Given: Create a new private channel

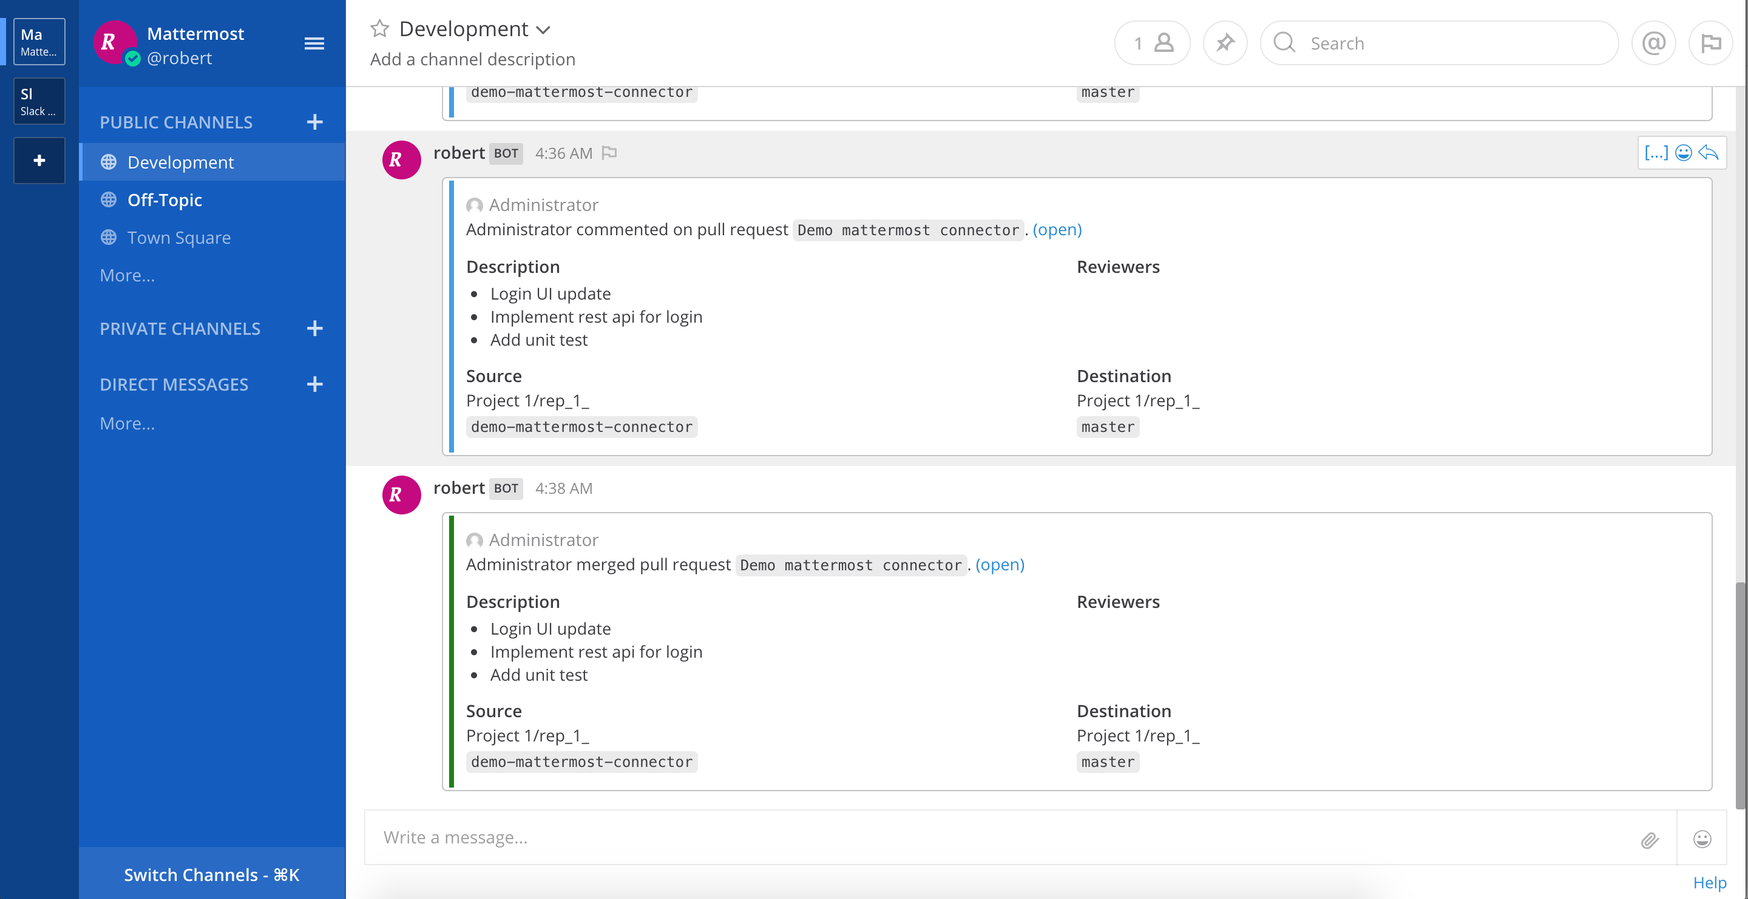Looking at the screenshot, I should click(315, 328).
